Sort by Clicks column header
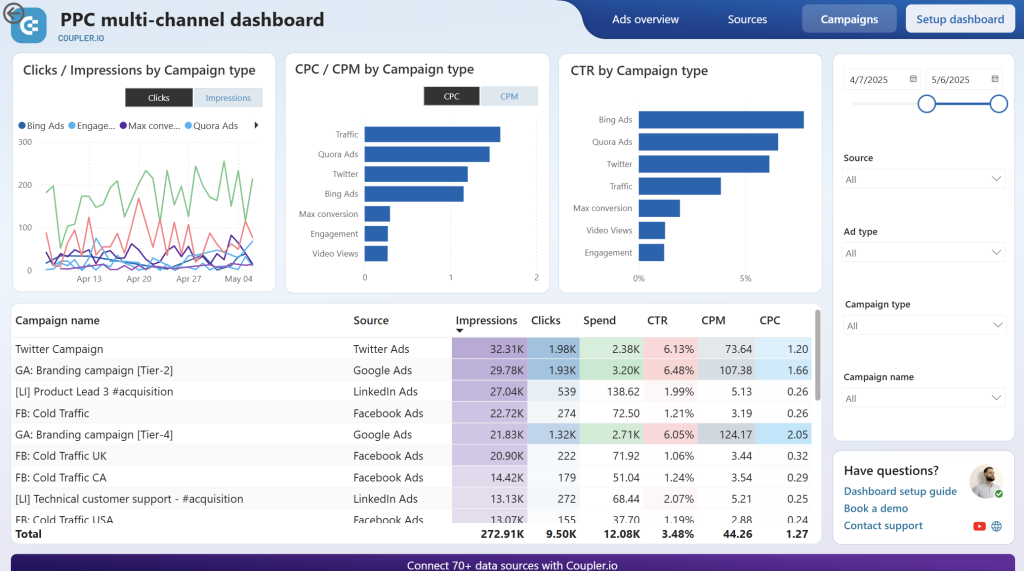Image resolution: width=1024 pixels, height=571 pixels. pos(546,320)
